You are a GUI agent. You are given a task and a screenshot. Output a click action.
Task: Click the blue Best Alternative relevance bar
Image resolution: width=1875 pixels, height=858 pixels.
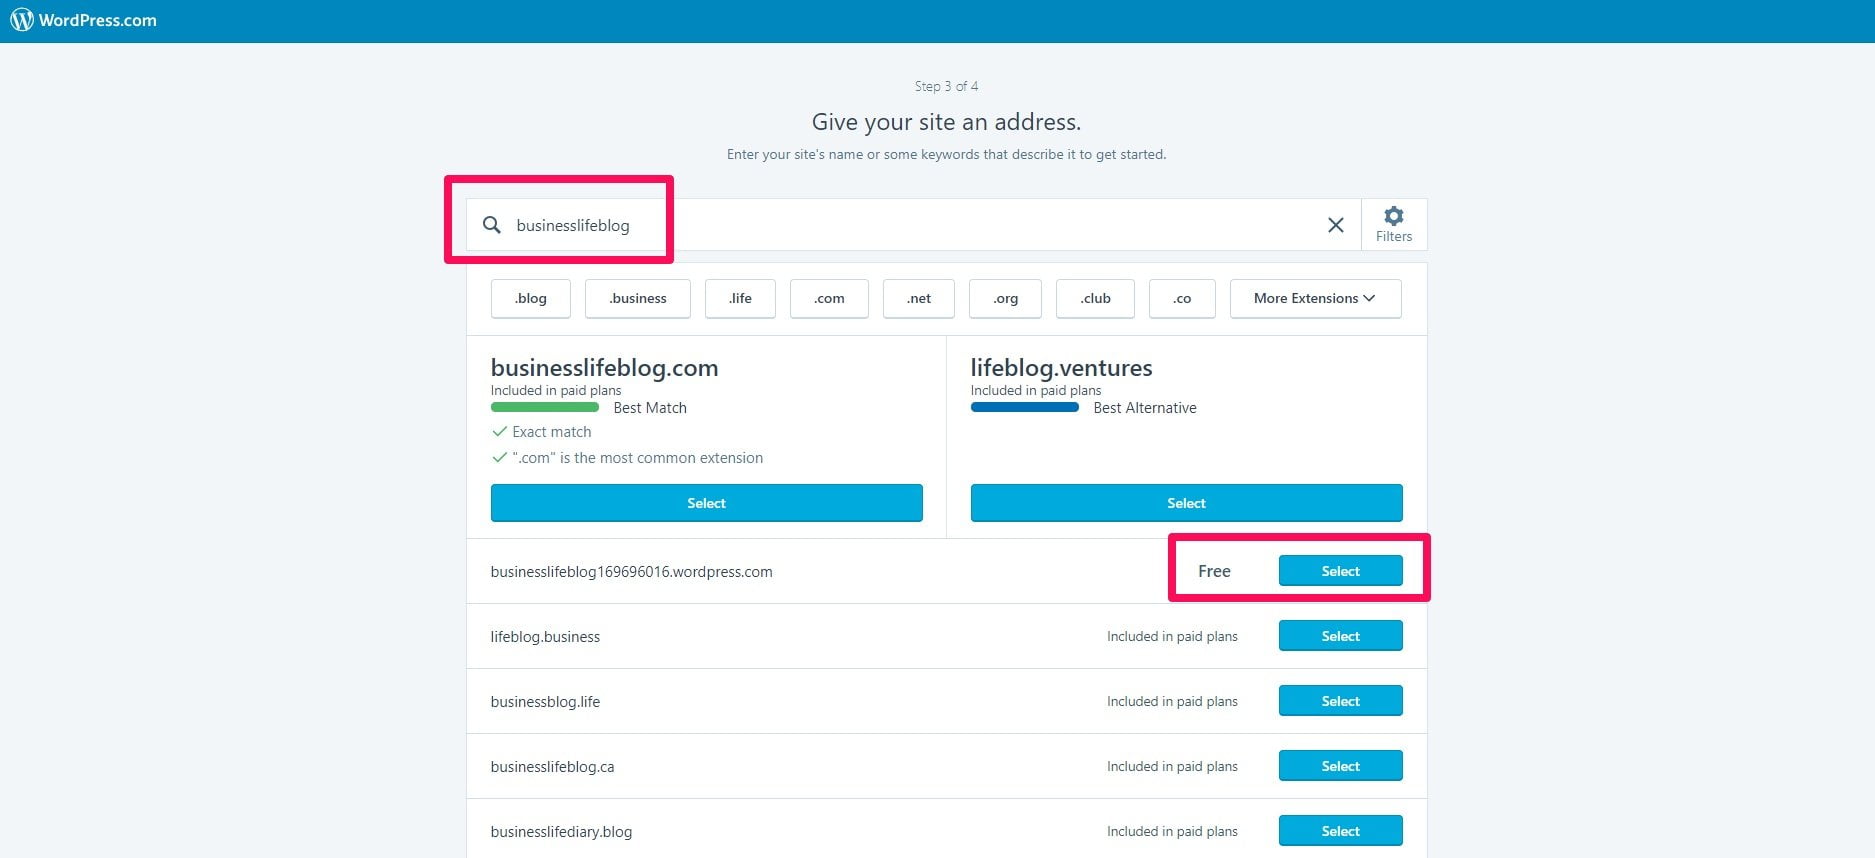(1025, 407)
